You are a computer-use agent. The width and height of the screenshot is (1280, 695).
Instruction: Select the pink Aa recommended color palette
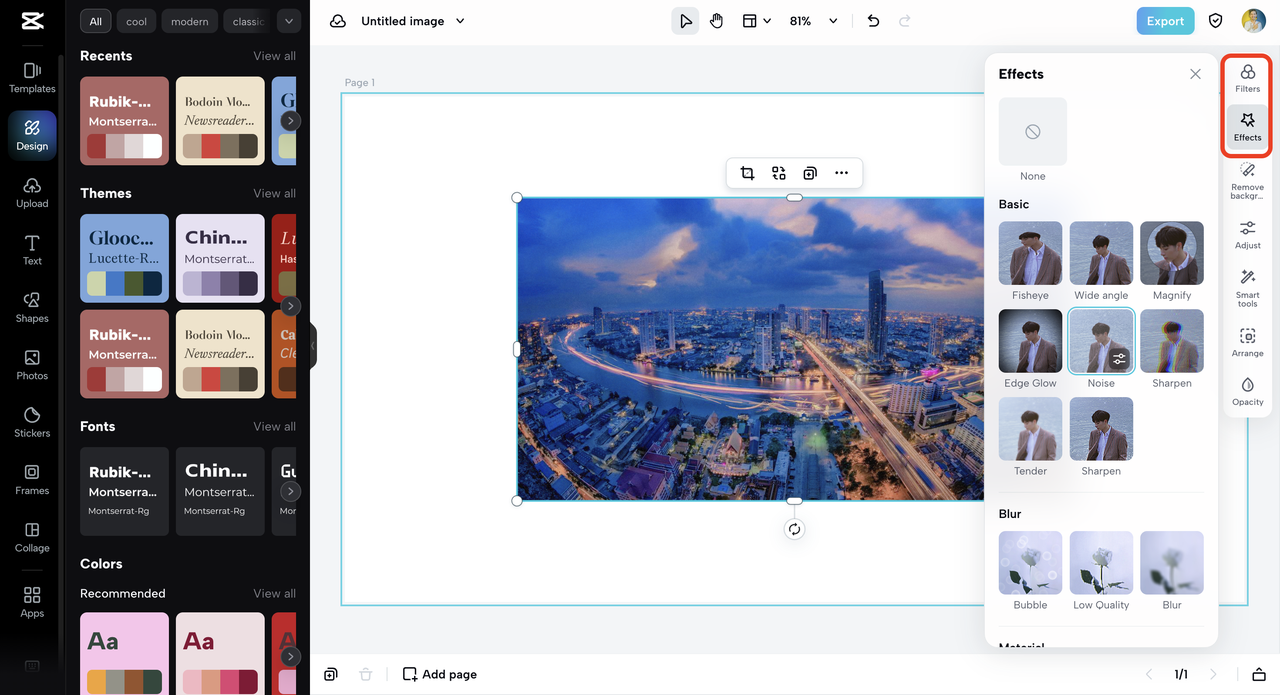pos(124,653)
